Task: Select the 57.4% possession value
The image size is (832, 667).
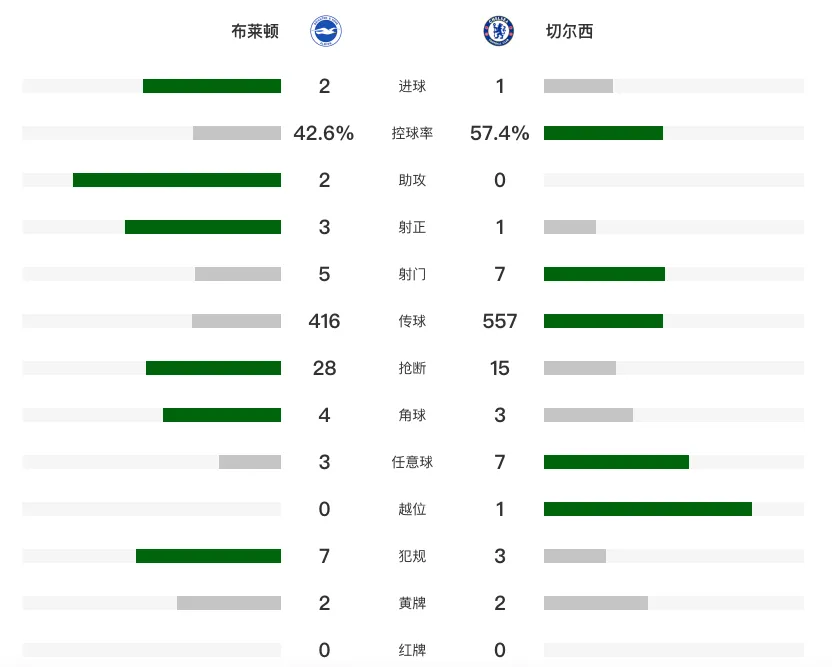Action: click(499, 133)
